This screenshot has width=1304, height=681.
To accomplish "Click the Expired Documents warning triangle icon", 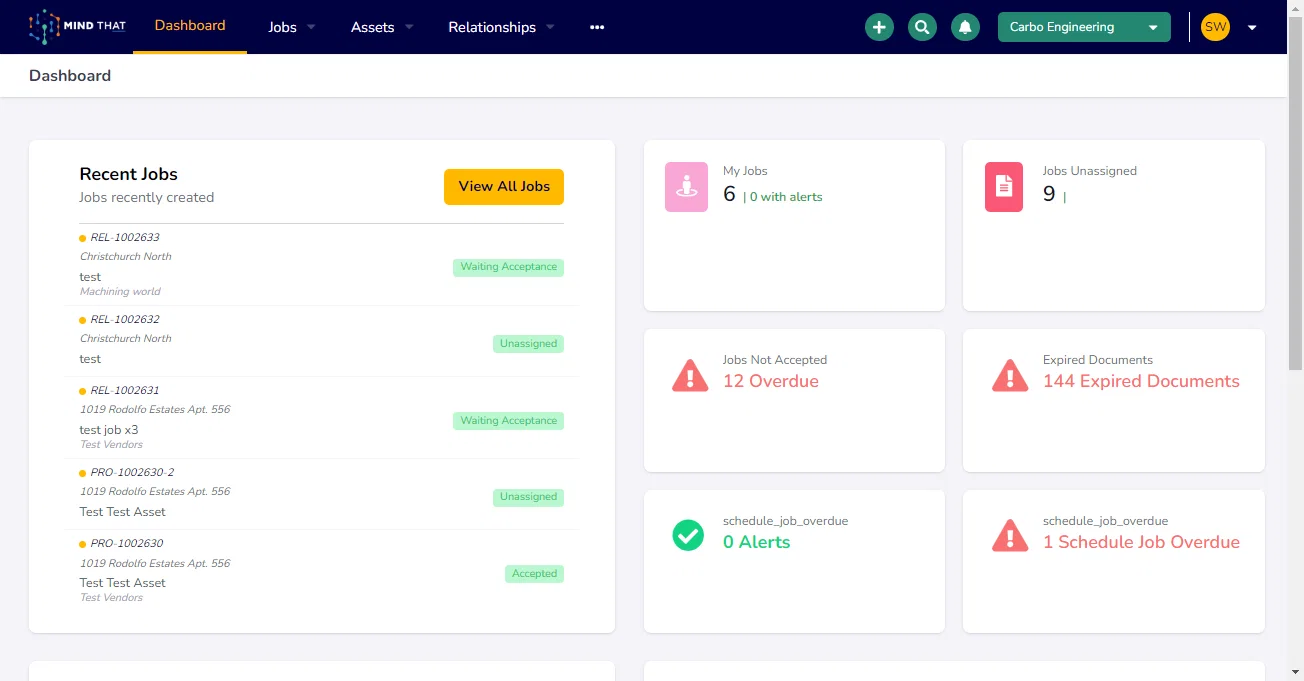I will click(x=1010, y=375).
